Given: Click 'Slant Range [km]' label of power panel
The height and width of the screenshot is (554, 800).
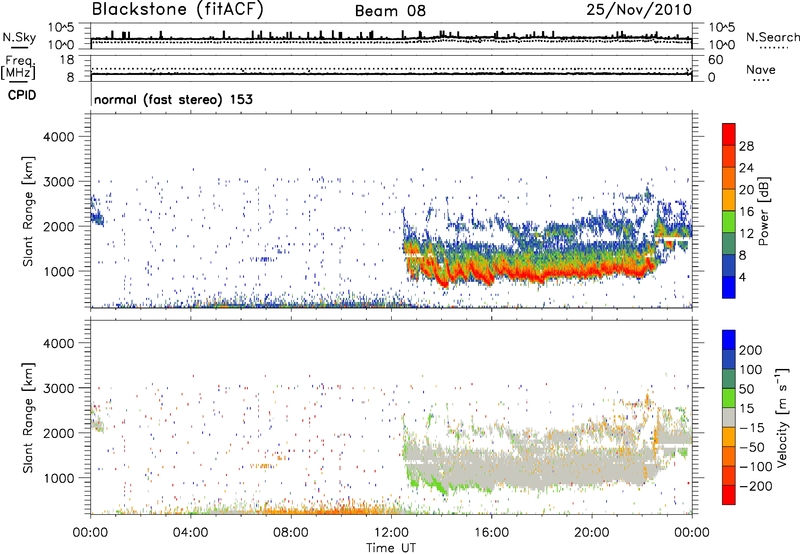Looking at the screenshot, I should click(28, 211).
